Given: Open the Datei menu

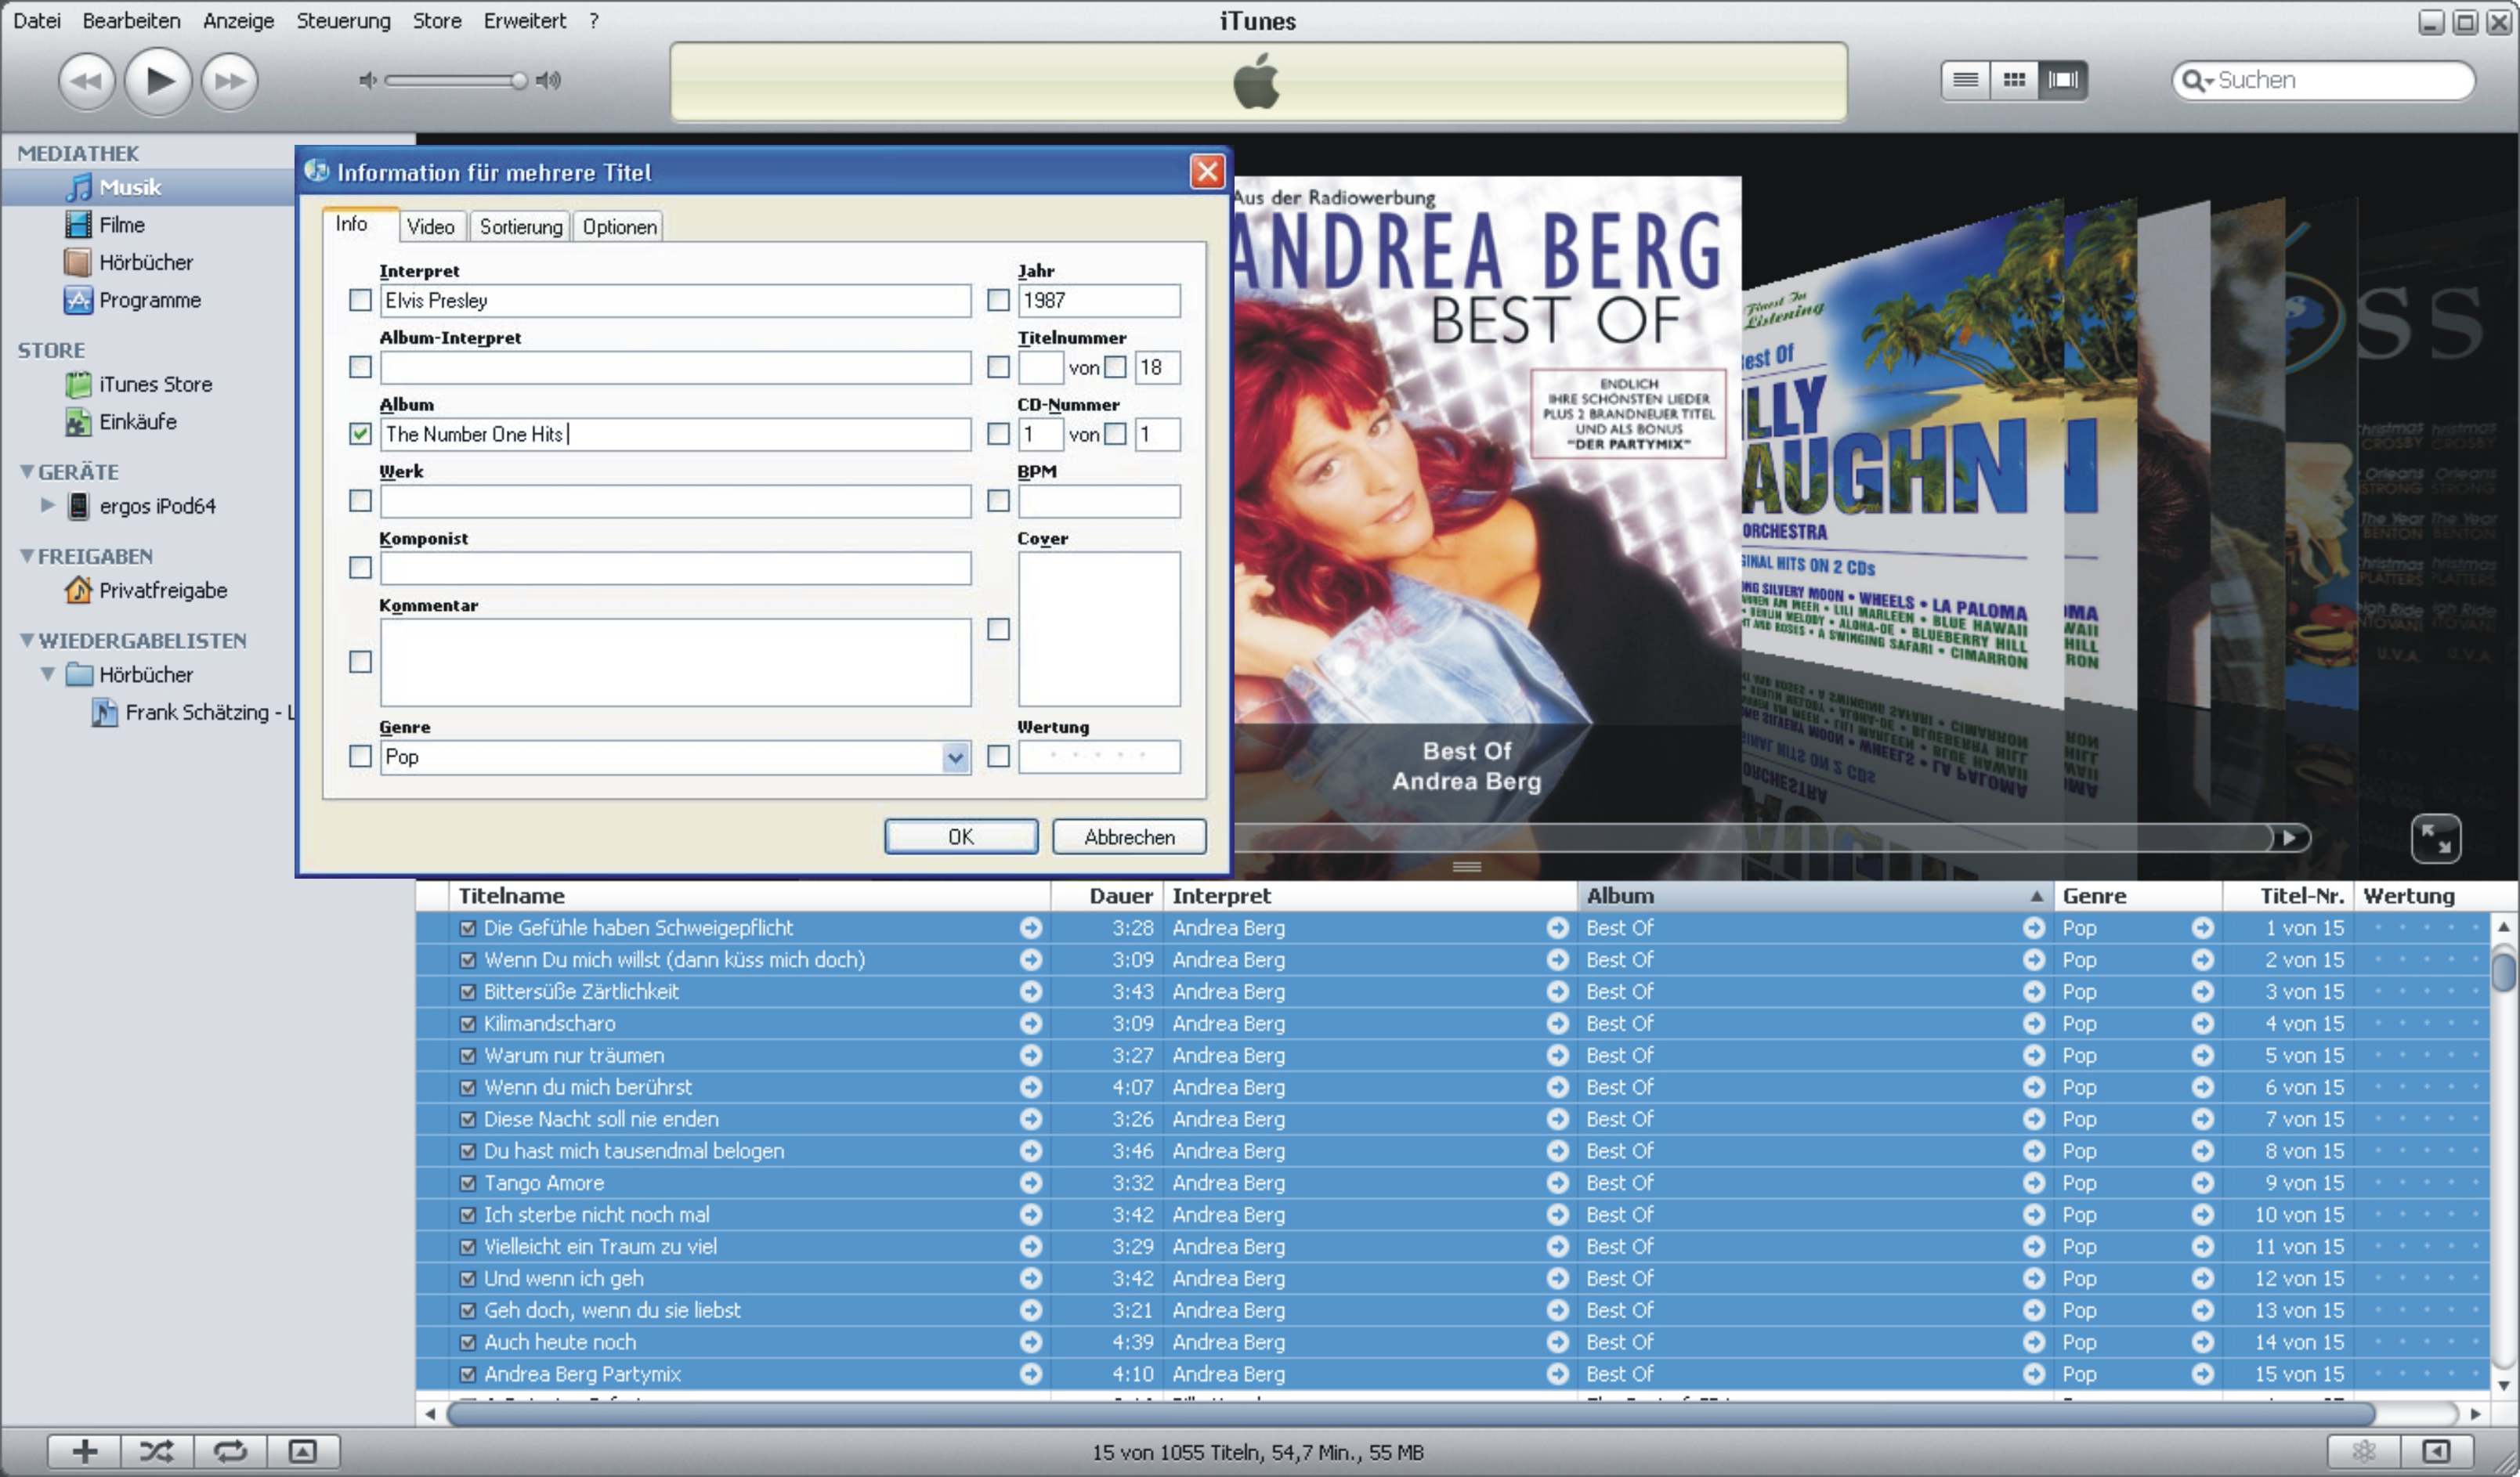Looking at the screenshot, I should point(37,20).
